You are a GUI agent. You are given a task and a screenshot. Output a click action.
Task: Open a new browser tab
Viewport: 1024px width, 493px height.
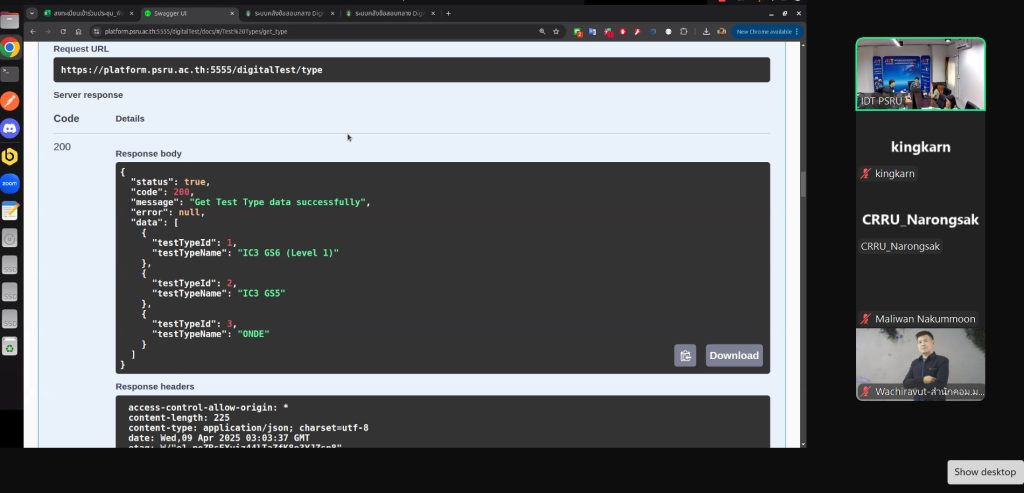[x=448, y=13]
